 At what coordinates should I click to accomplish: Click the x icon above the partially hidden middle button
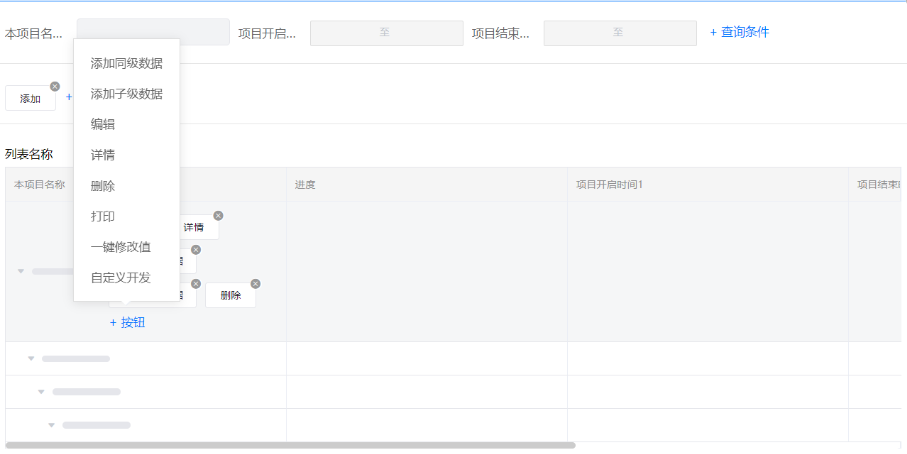[x=196, y=250]
